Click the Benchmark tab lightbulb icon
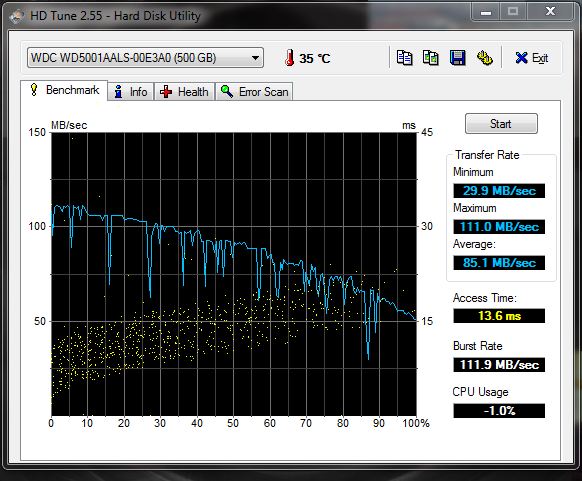The image size is (582, 481). tap(34, 90)
